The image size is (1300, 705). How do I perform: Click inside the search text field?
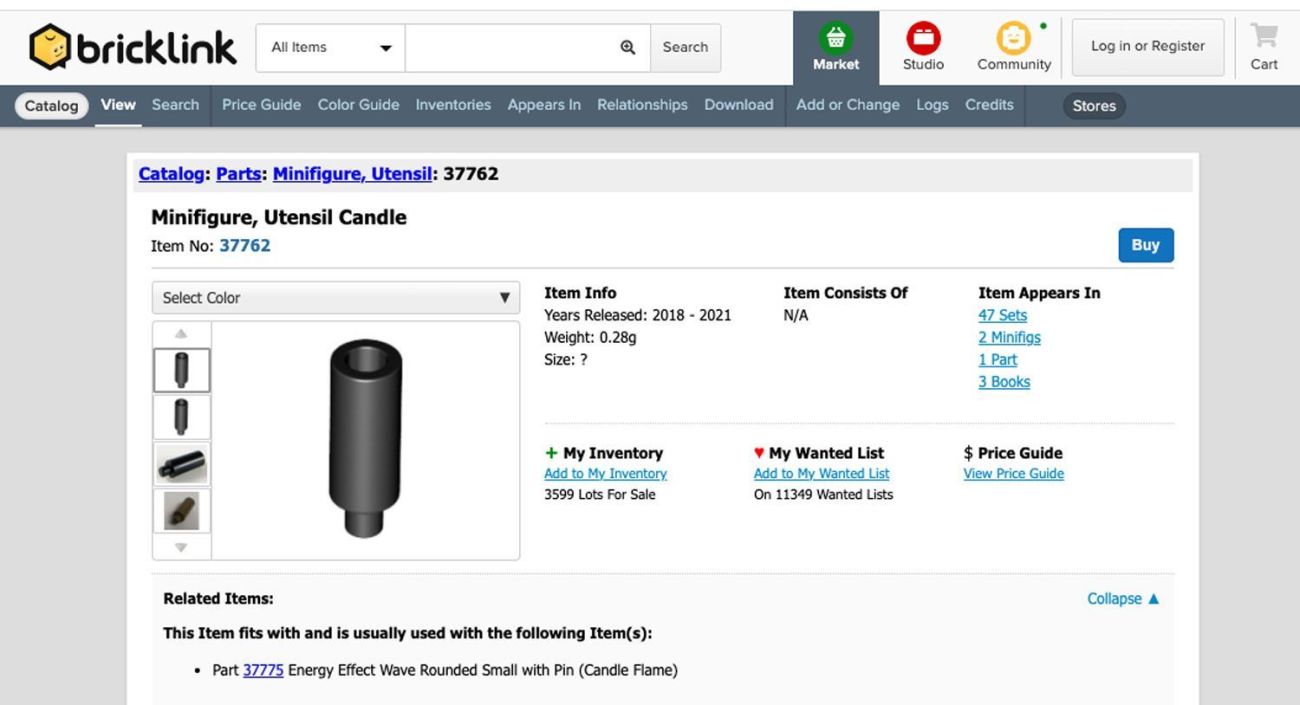(510, 48)
